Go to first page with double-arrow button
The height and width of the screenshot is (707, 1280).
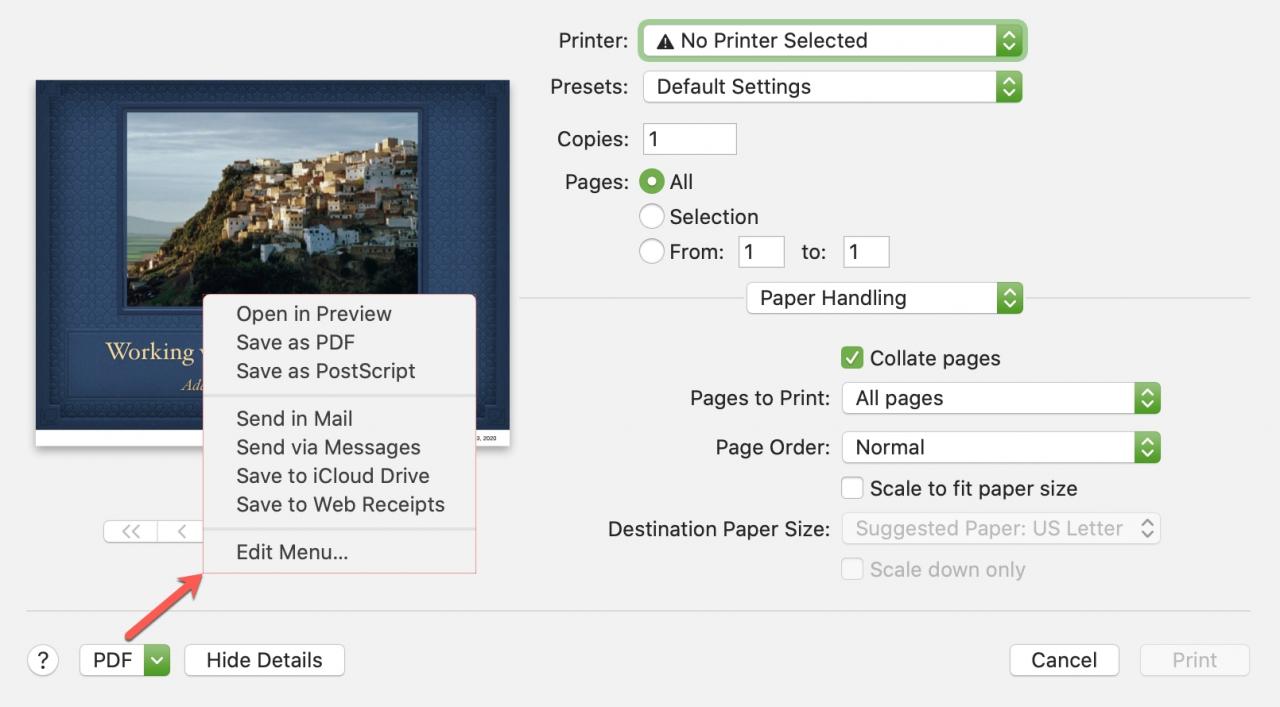pyautogui.click(x=130, y=531)
